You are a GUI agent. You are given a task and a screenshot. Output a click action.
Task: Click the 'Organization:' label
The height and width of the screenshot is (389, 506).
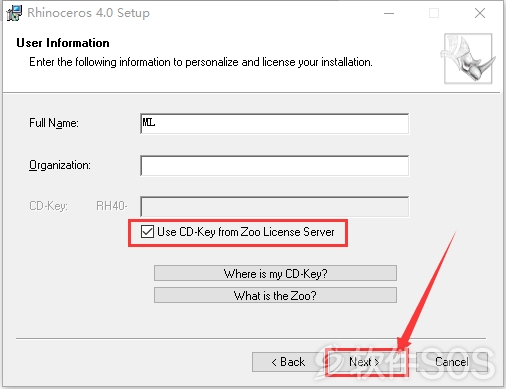click(60, 165)
